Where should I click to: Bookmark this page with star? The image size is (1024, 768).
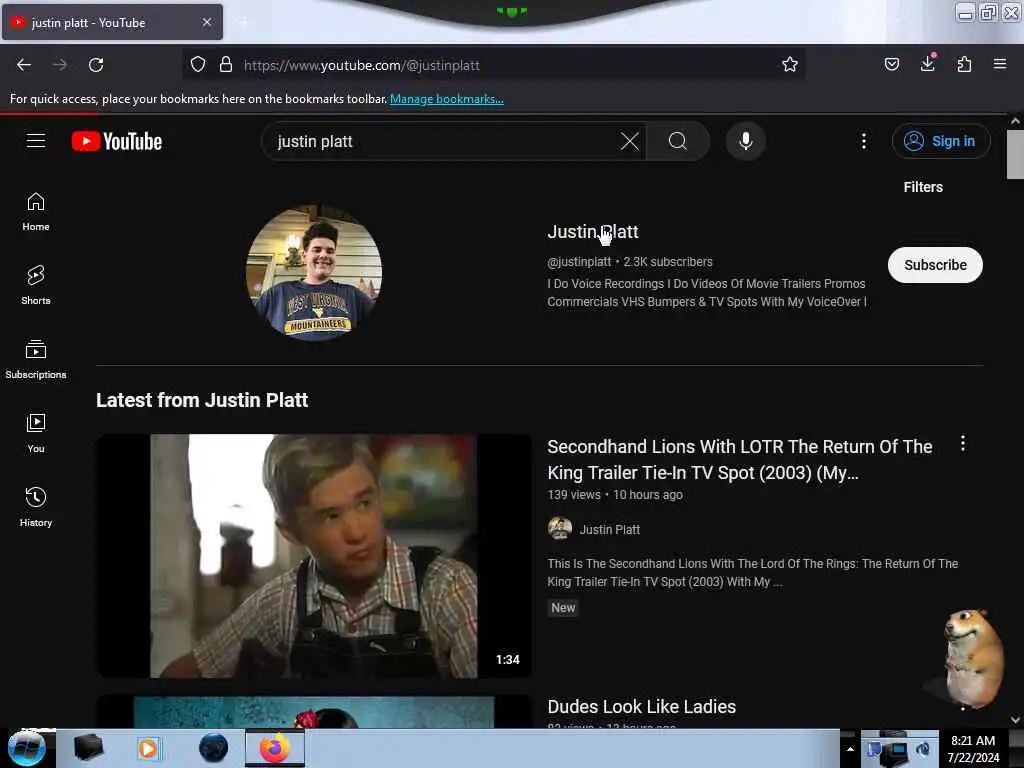790,64
